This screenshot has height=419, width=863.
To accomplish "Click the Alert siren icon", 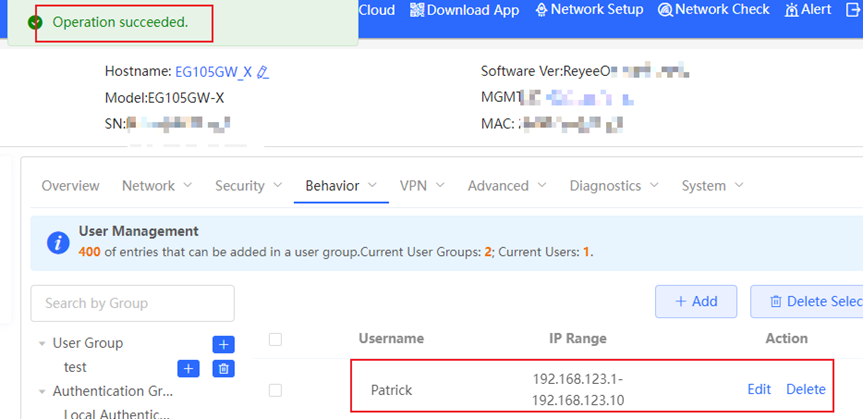I will (x=792, y=10).
